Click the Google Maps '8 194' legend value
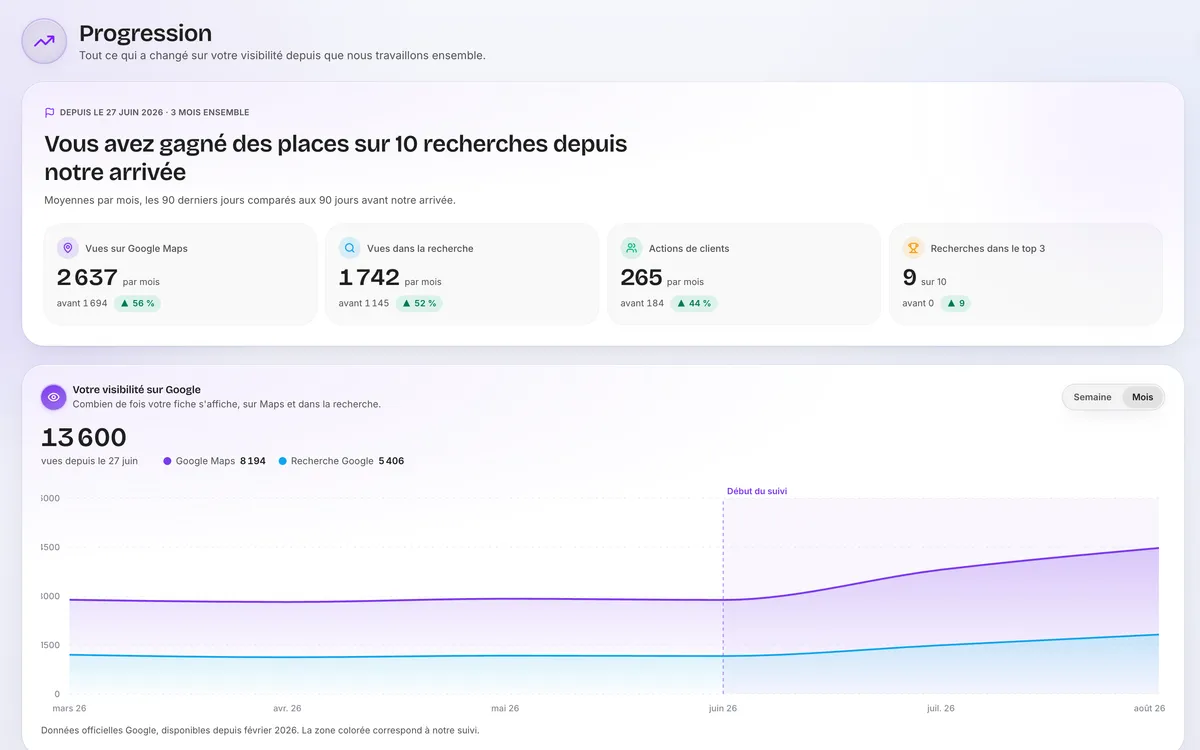1200x750 pixels. pyautogui.click(x=253, y=461)
